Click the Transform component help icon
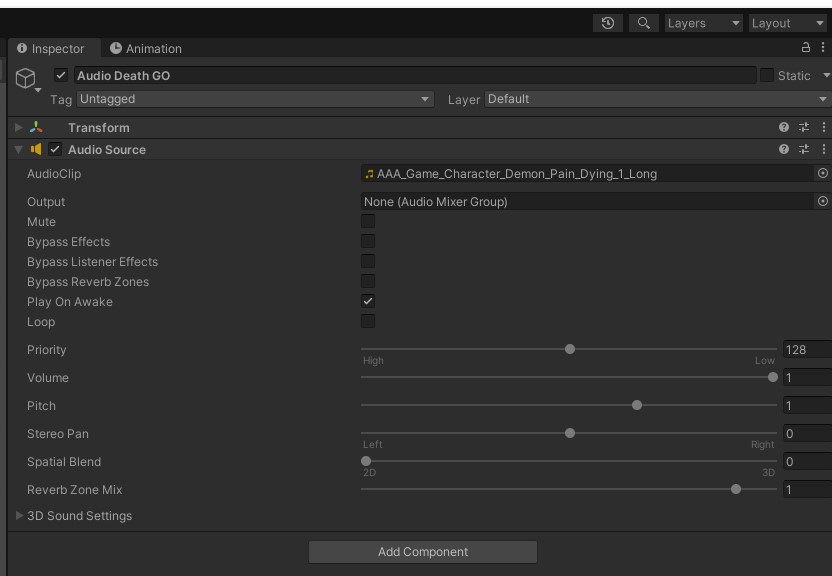Viewport: 832px width, 576px height. tap(786, 128)
